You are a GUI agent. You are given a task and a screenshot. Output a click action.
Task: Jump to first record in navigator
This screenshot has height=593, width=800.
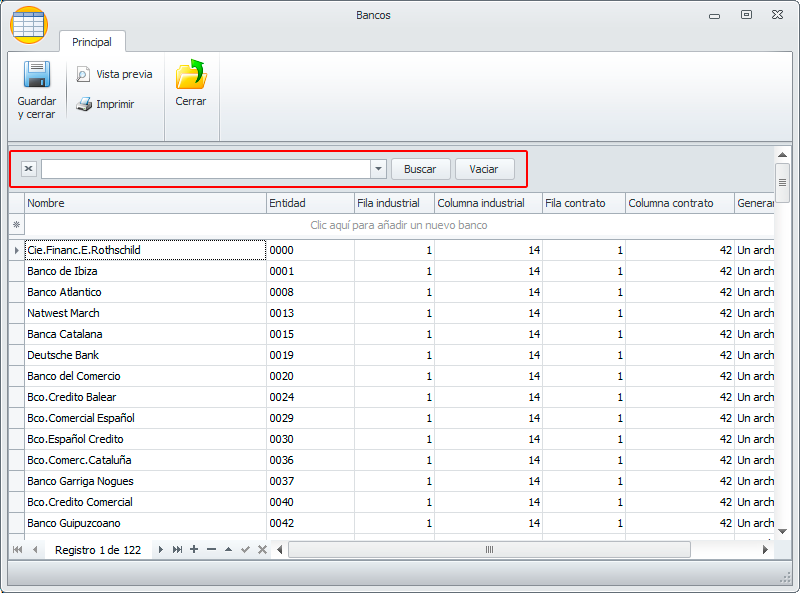17,550
